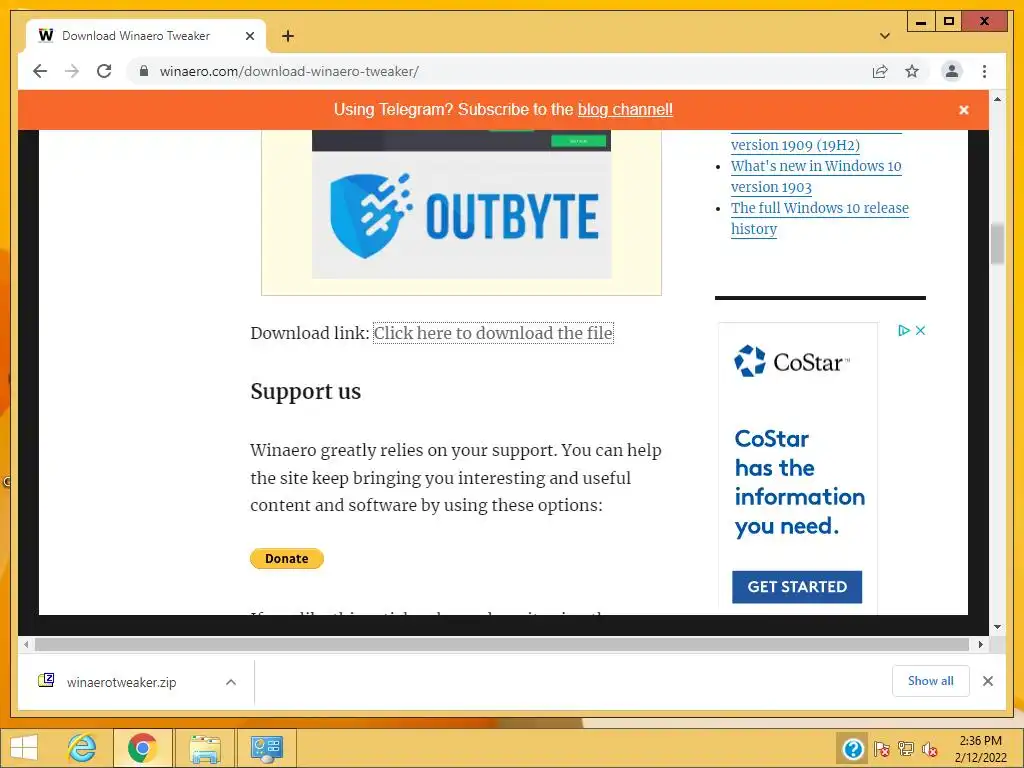The height and width of the screenshot is (768, 1024).
Task: Open the Control Panel taskbar icon
Action: pyautogui.click(x=266, y=748)
